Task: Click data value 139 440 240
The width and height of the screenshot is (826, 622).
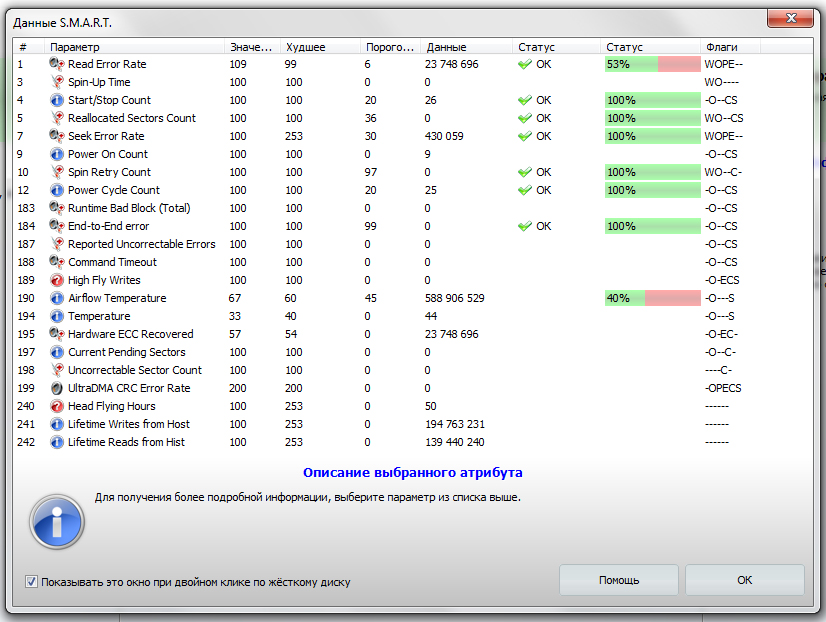Action: pyautogui.click(x=455, y=442)
